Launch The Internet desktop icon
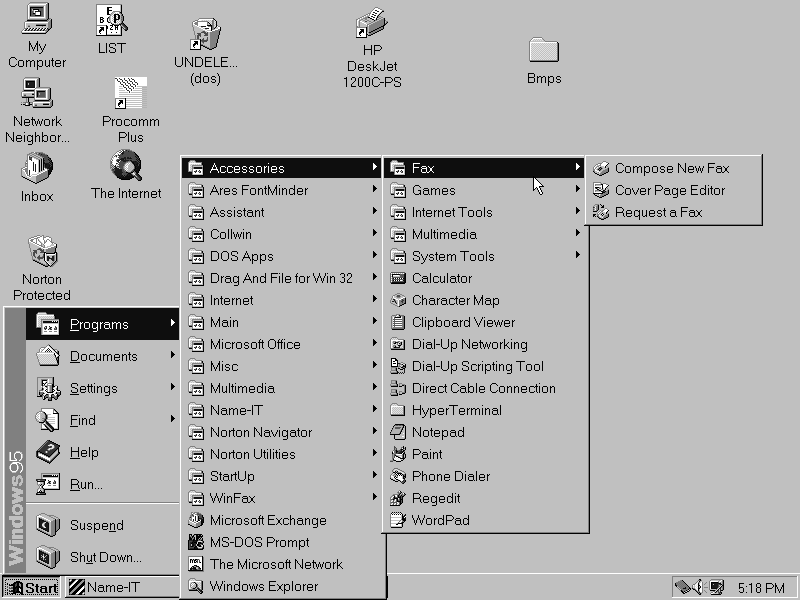The image size is (800, 600). click(126, 165)
